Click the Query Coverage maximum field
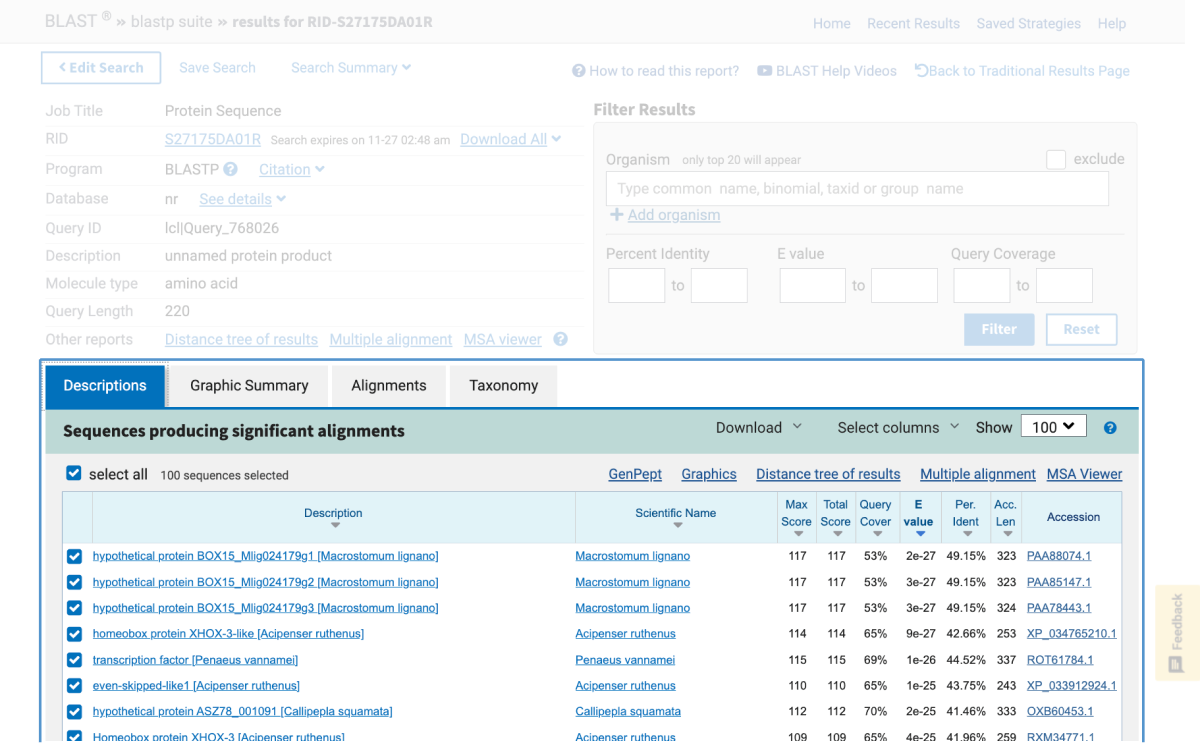1200x743 pixels. [x=1064, y=286]
